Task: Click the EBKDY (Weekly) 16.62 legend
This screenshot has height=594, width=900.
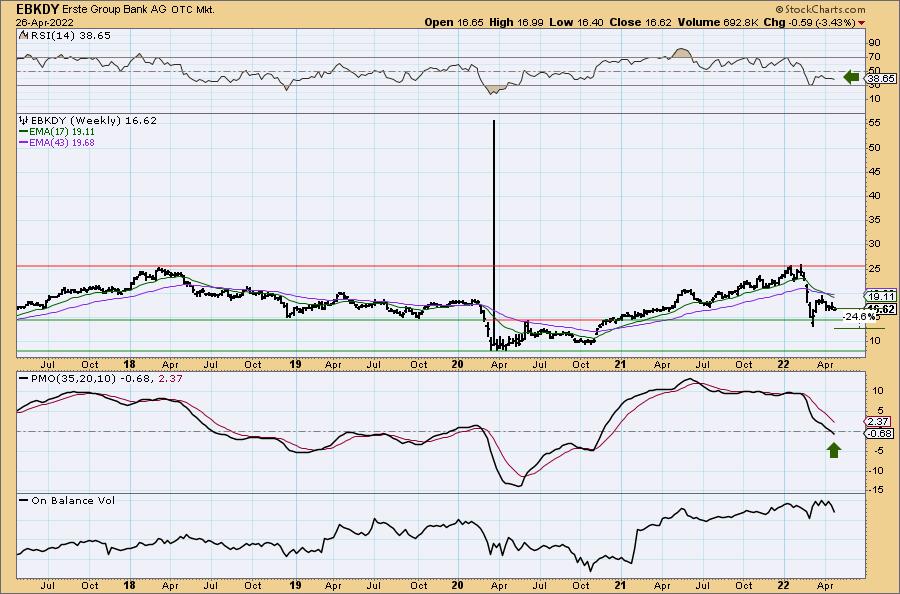Action: coord(93,121)
